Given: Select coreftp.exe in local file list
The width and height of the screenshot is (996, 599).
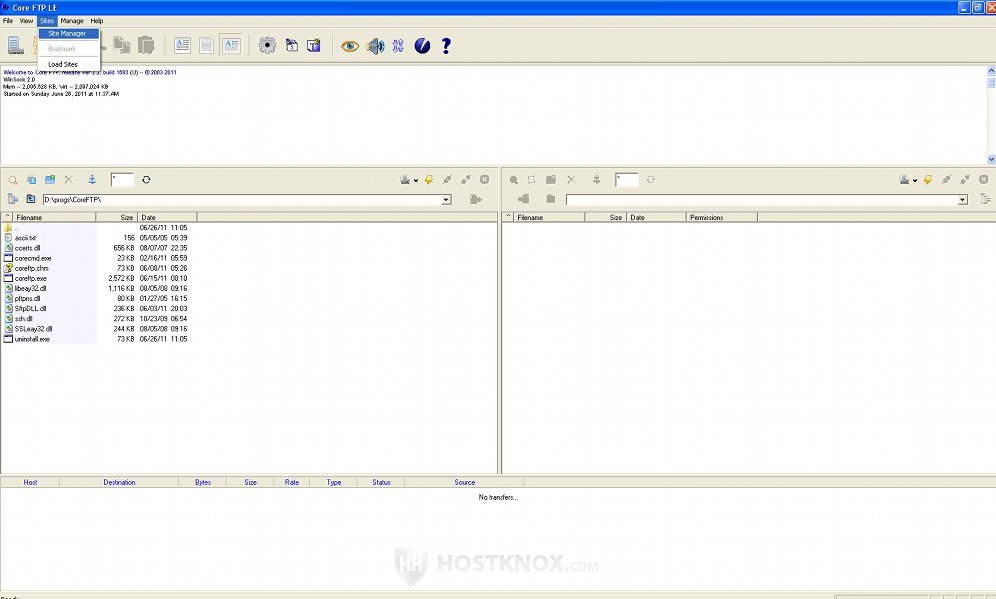Looking at the screenshot, I should point(30,278).
